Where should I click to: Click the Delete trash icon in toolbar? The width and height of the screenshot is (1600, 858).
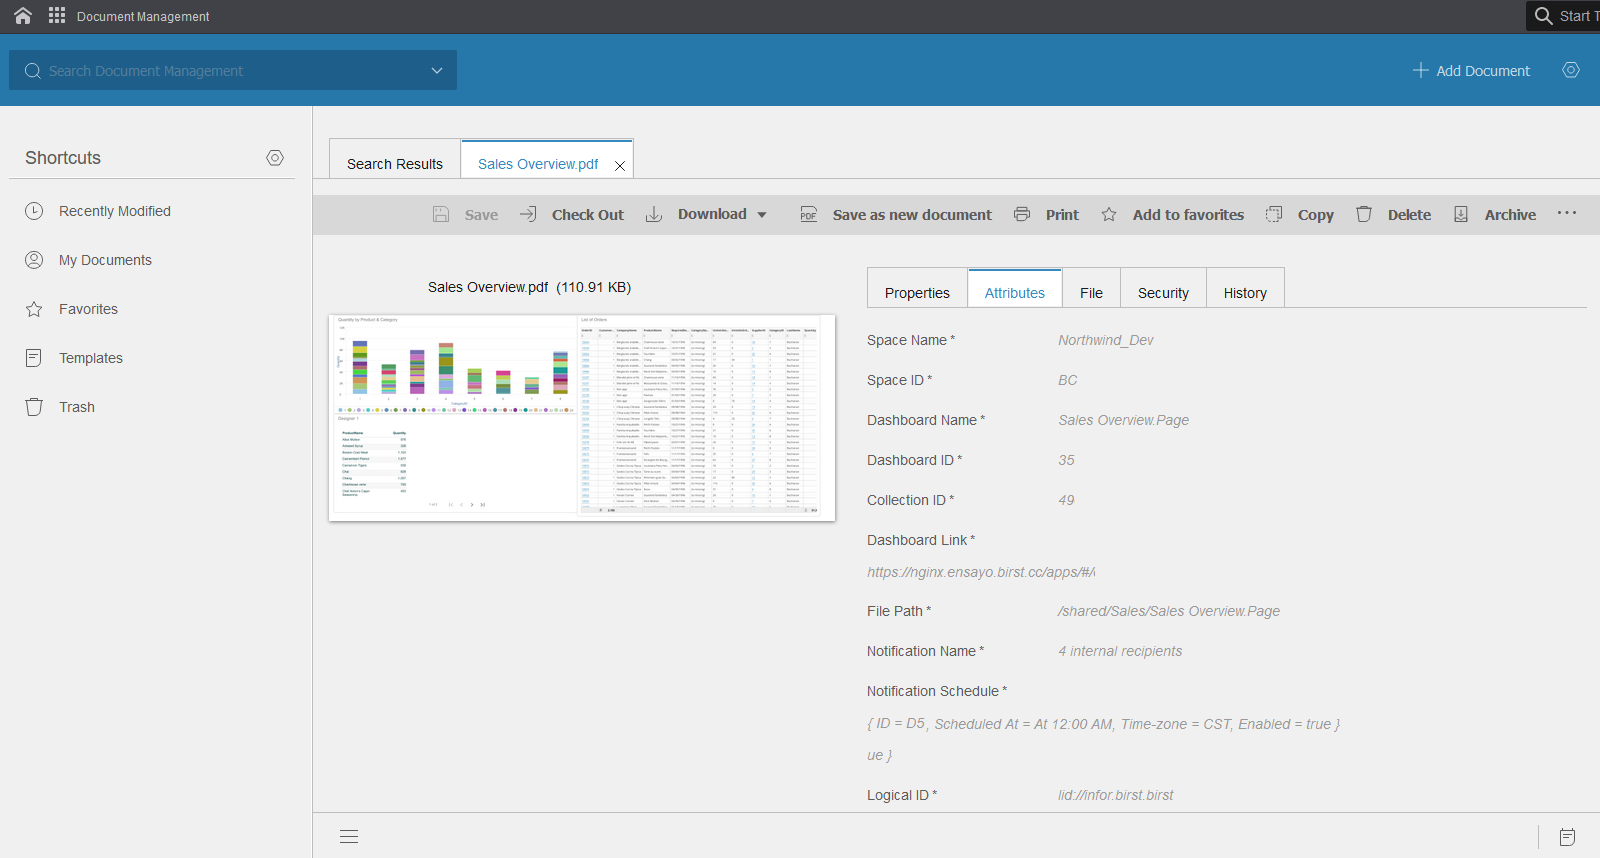(1364, 214)
